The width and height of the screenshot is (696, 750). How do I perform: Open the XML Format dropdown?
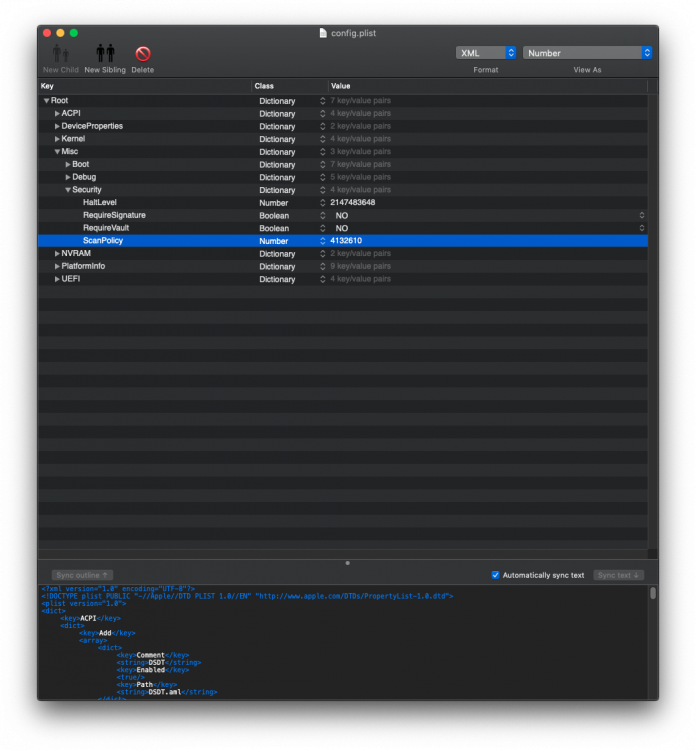486,53
